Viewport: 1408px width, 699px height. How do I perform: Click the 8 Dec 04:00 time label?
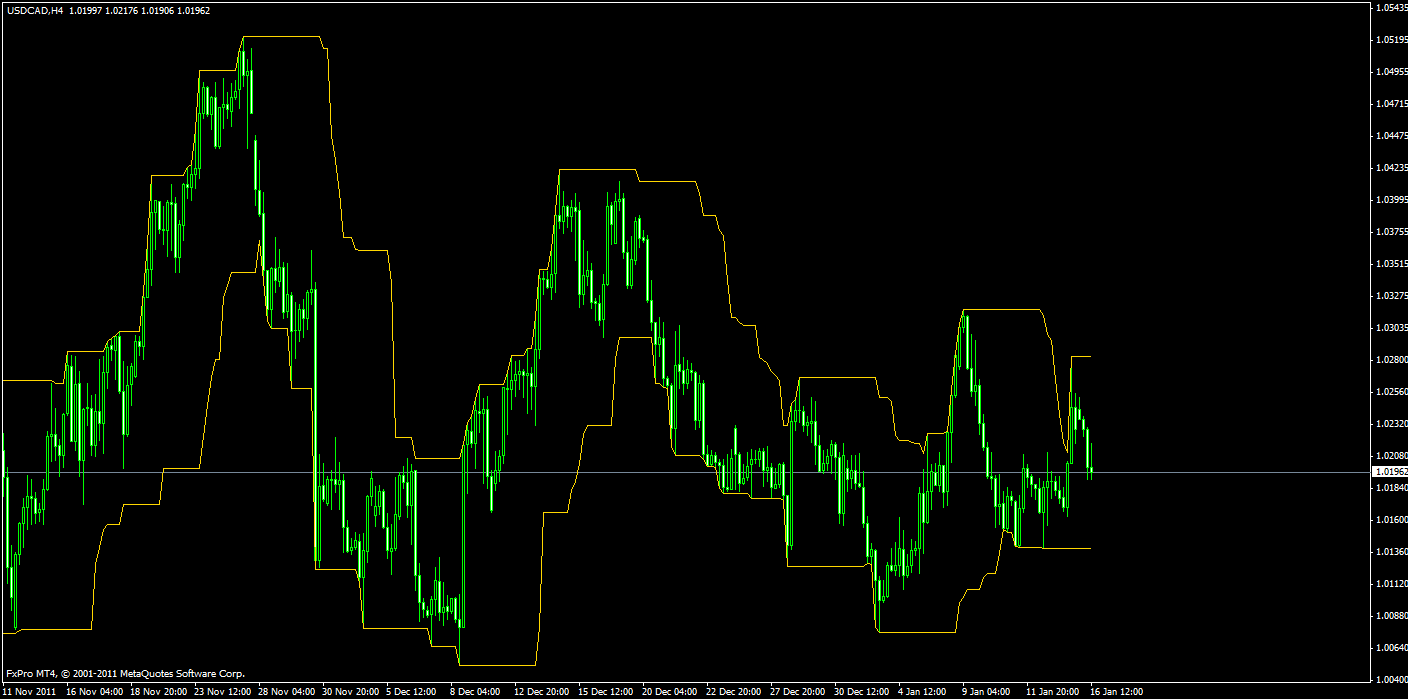(476, 691)
